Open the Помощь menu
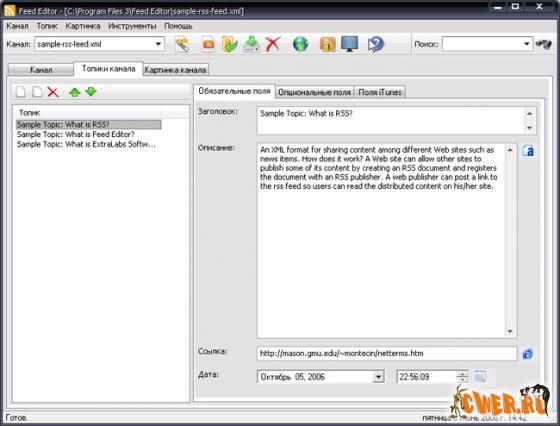Viewport: 560px width, 426px height. (x=178, y=26)
